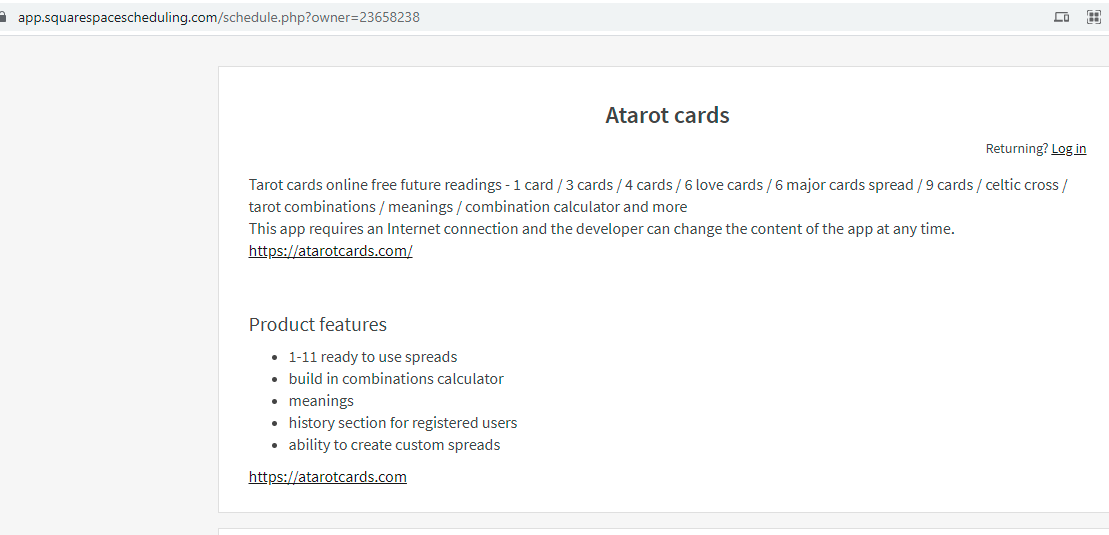Click the Log in link
The width and height of the screenshot is (1109, 535).
(1068, 149)
